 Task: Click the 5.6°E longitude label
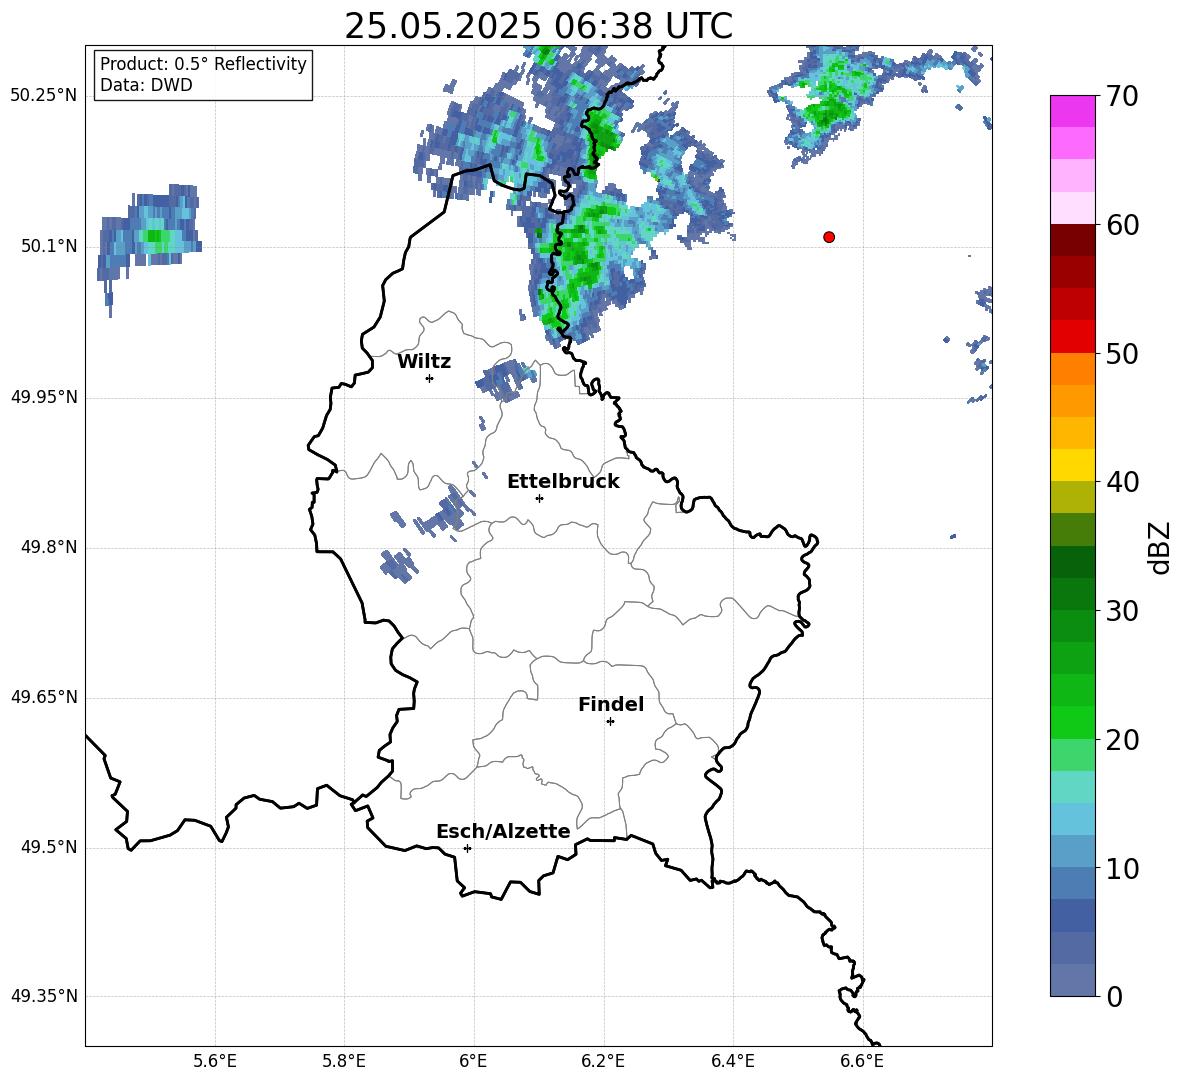pos(215,1061)
